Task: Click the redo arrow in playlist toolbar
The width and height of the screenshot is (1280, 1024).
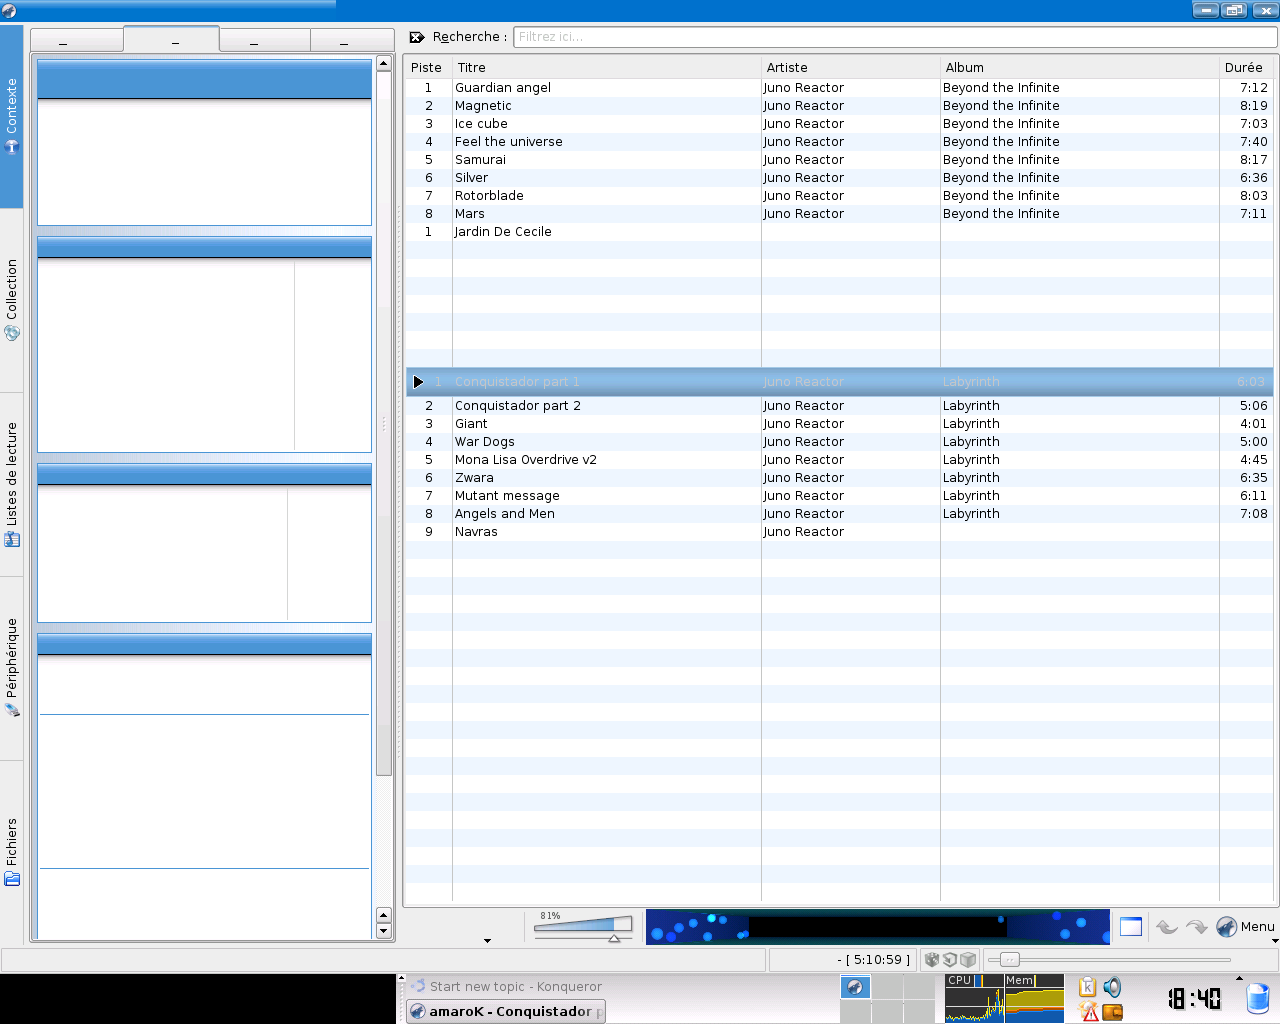Action: [1196, 927]
